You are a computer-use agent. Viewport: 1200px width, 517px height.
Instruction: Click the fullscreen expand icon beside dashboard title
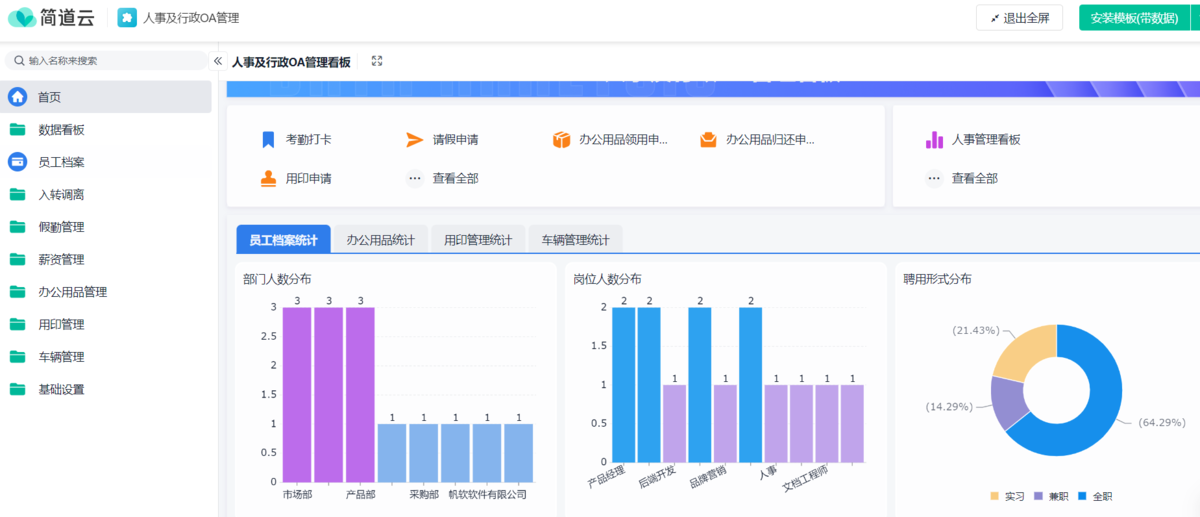tap(377, 61)
